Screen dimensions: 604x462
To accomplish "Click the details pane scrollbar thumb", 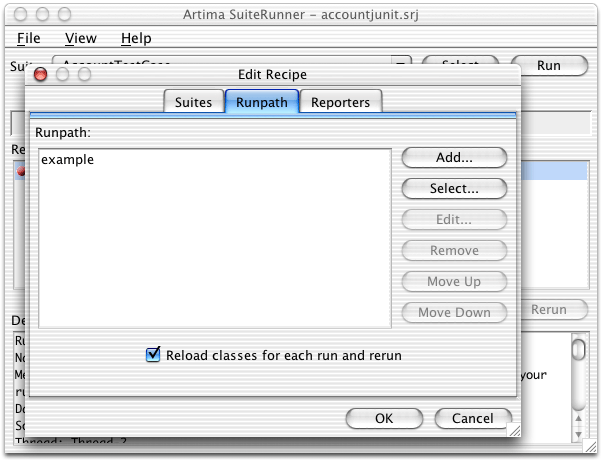I will [x=578, y=349].
